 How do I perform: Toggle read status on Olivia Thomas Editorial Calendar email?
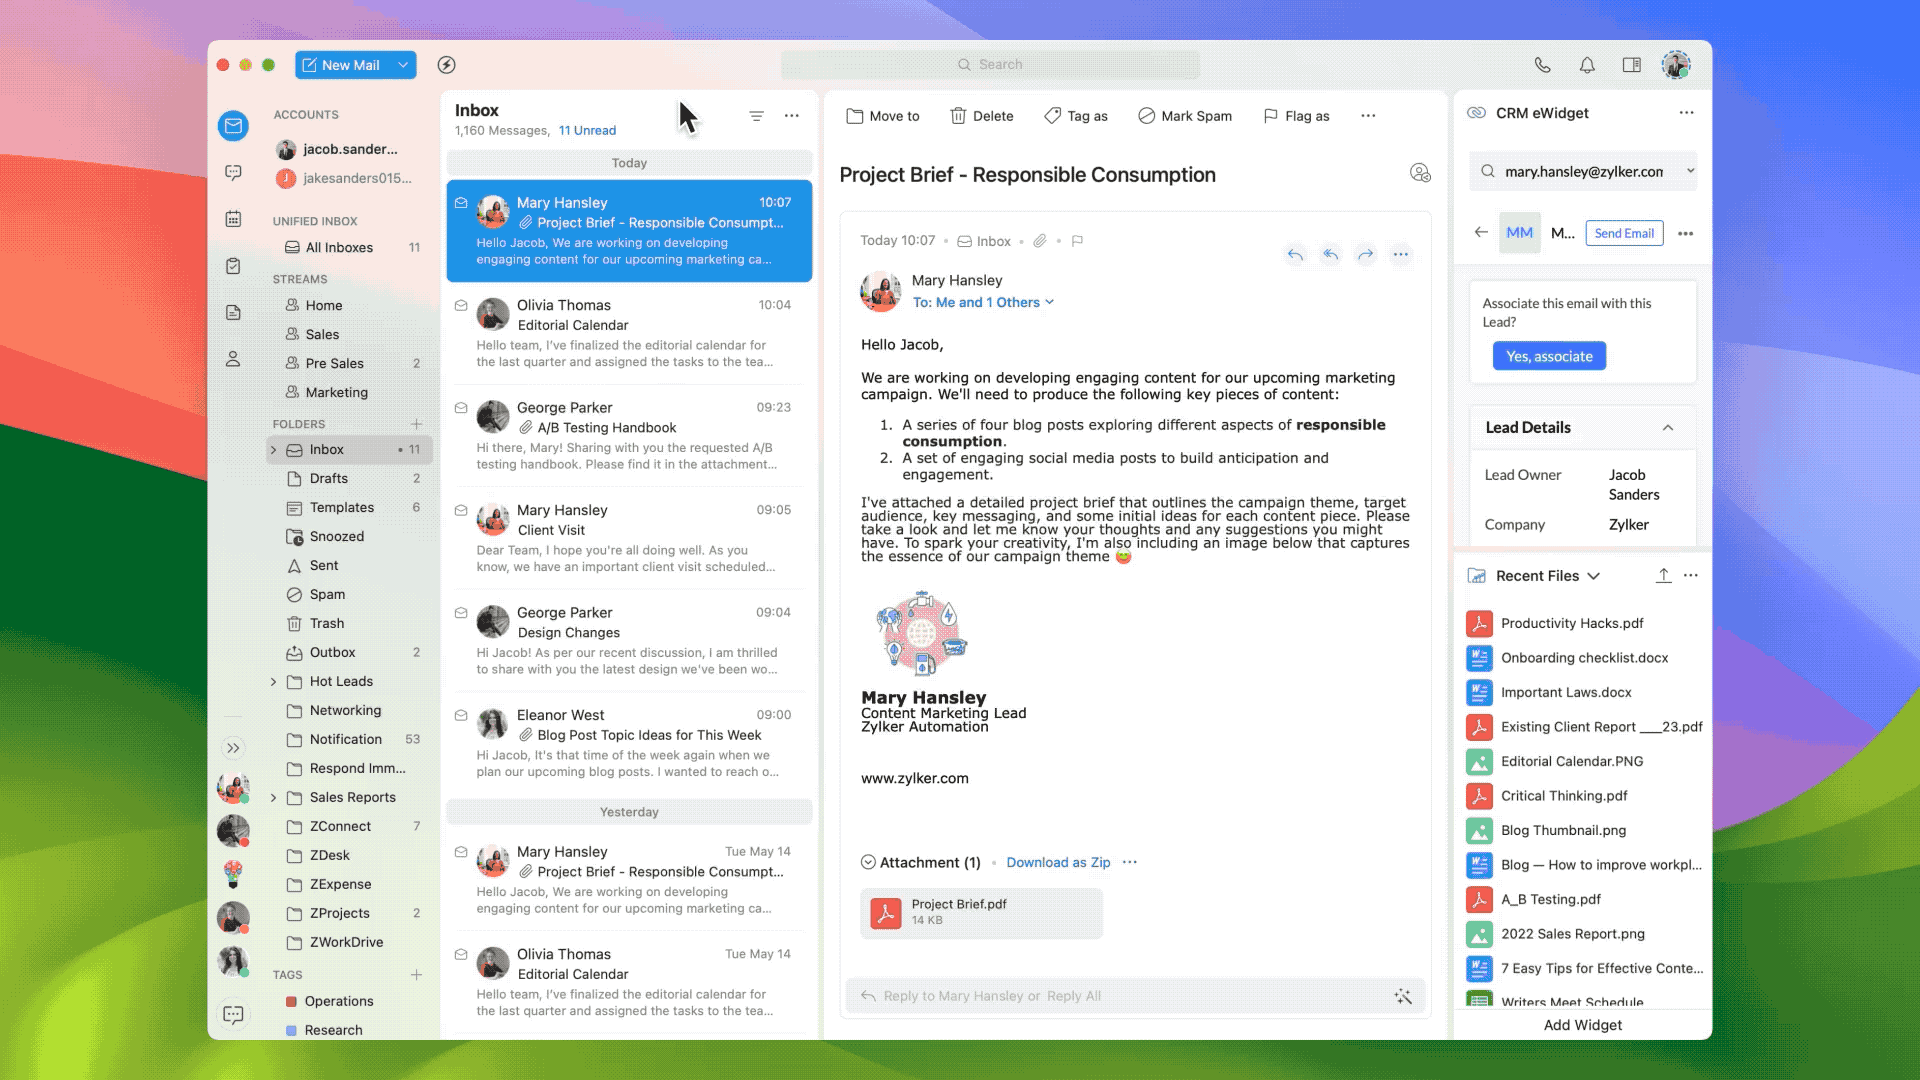click(x=461, y=305)
